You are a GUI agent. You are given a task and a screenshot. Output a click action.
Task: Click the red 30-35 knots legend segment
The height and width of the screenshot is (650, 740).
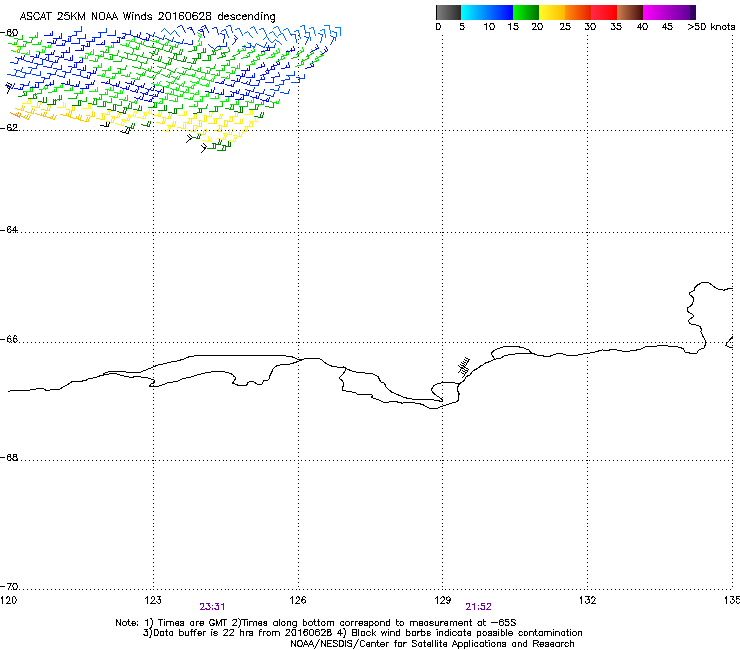pos(604,12)
